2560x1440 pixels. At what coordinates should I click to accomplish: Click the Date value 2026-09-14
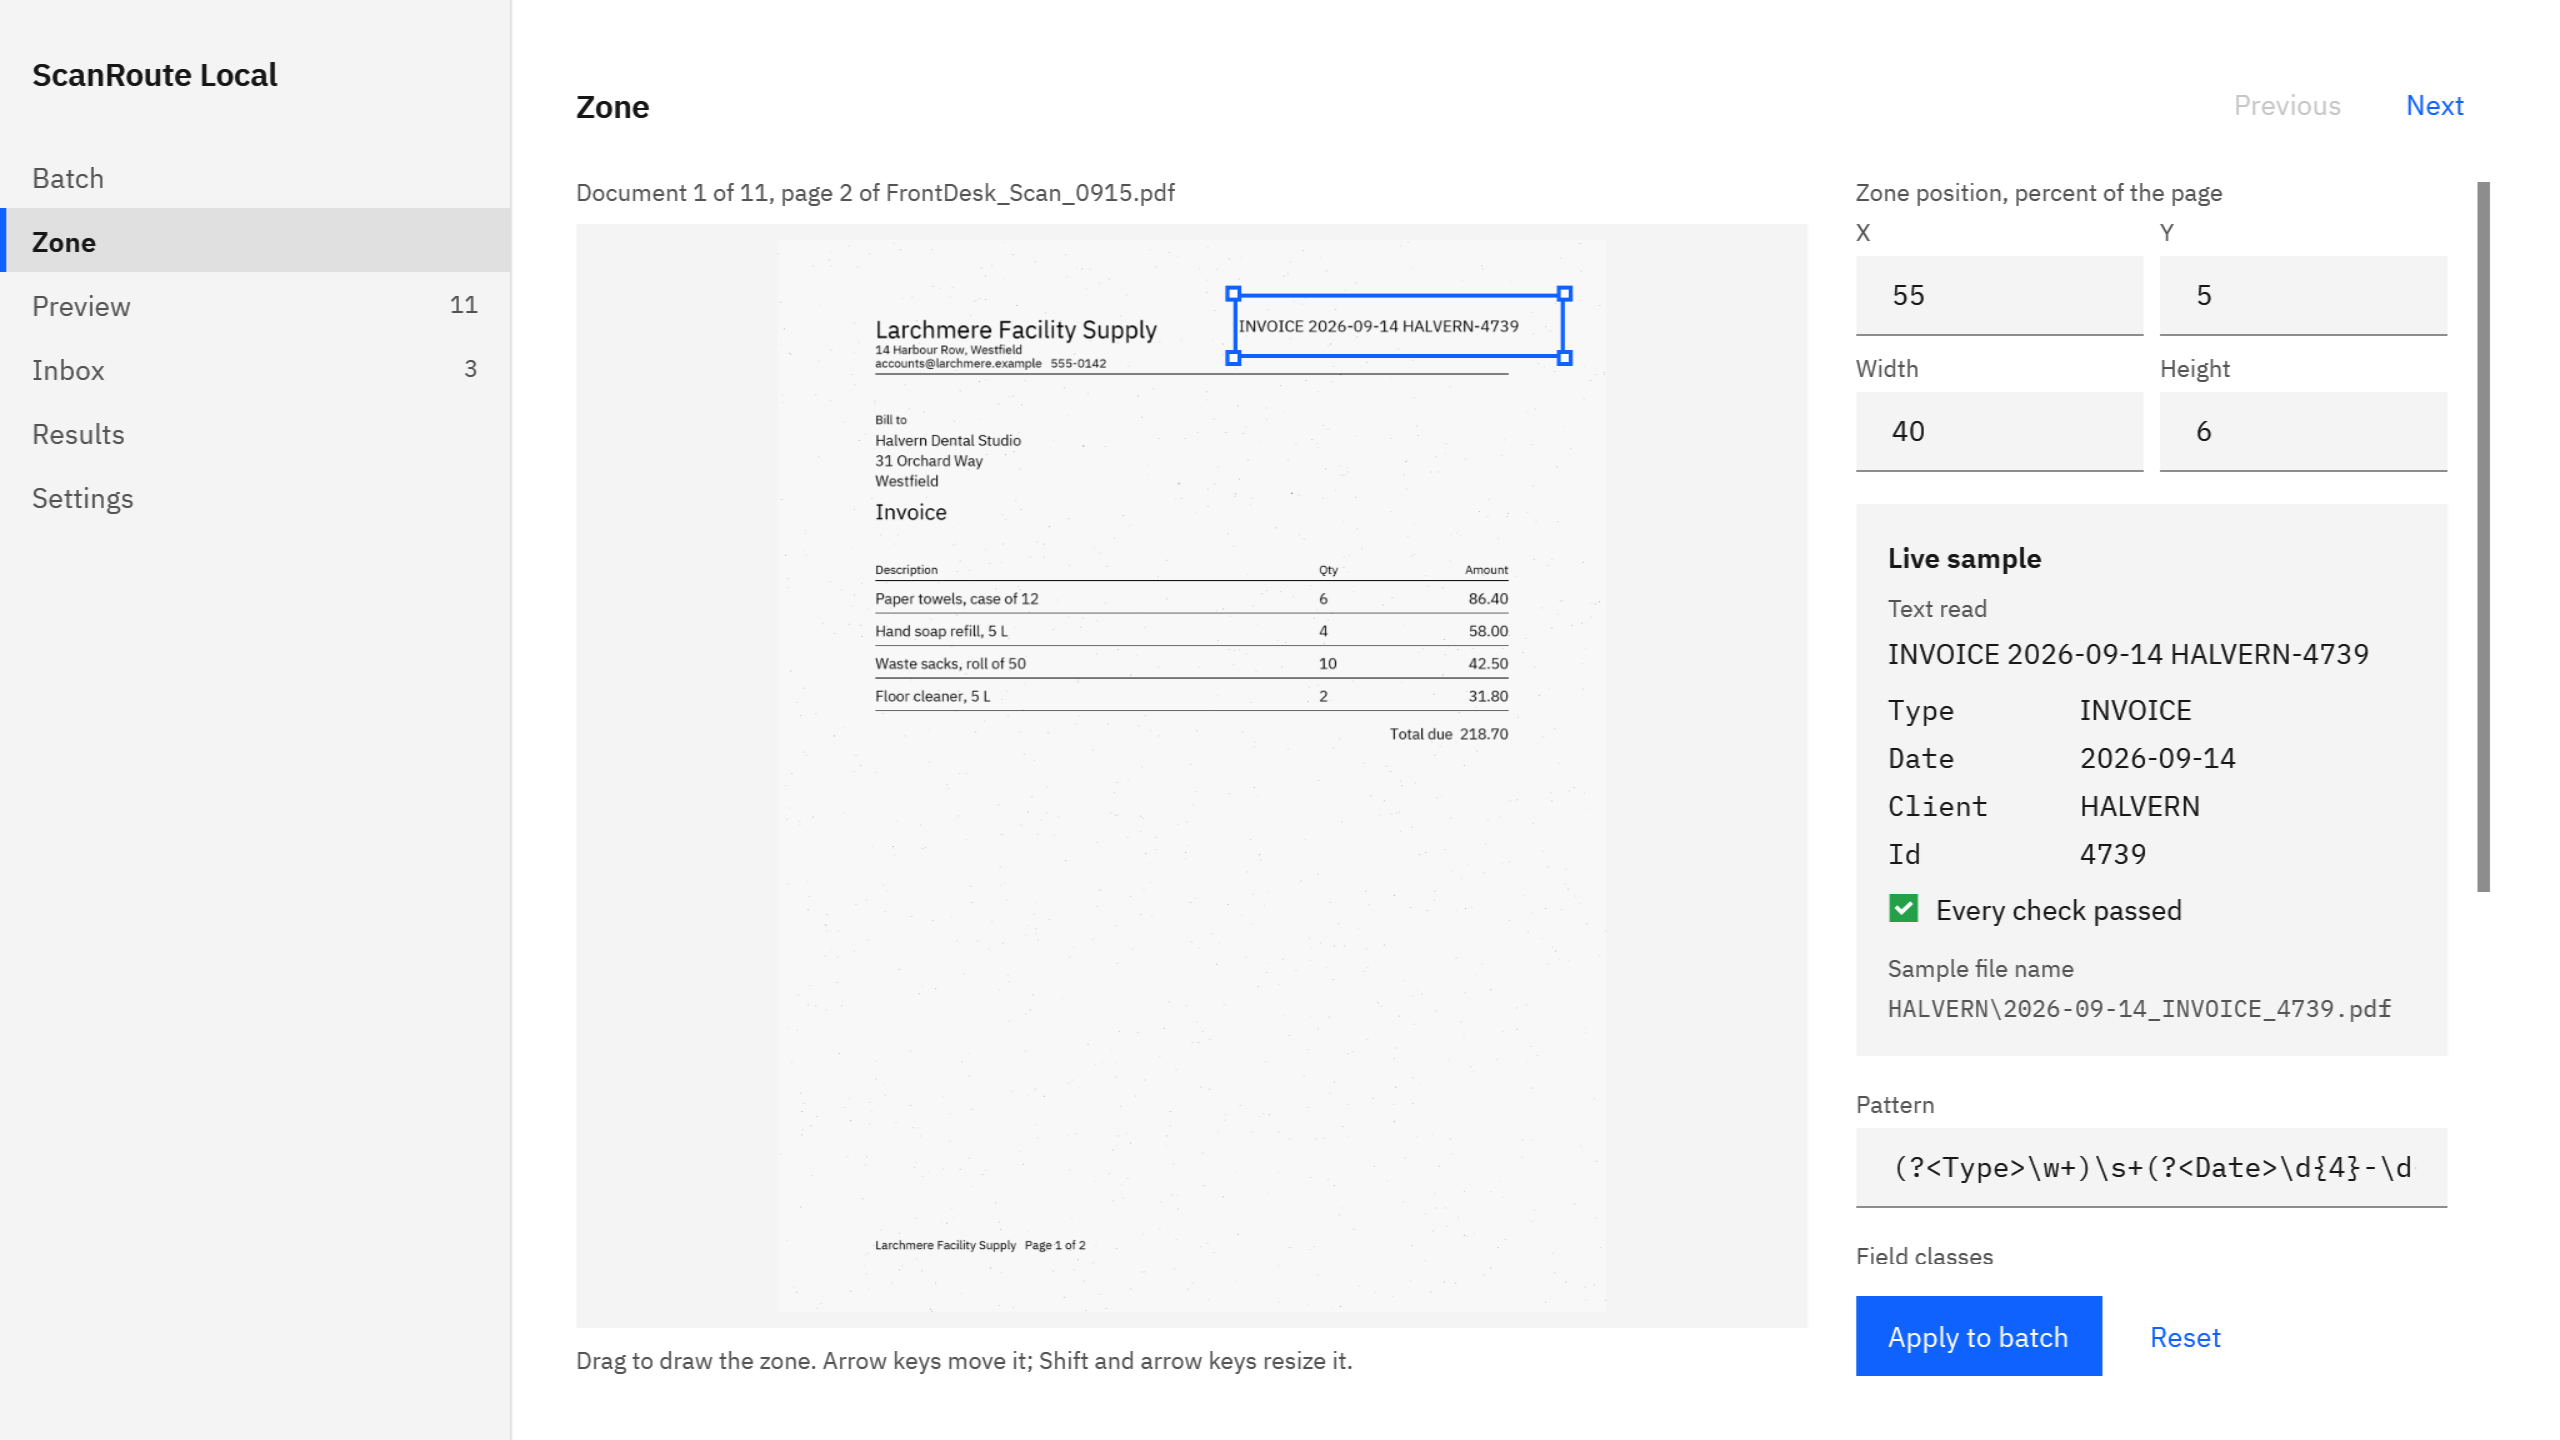pyautogui.click(x=2157, y=758)
